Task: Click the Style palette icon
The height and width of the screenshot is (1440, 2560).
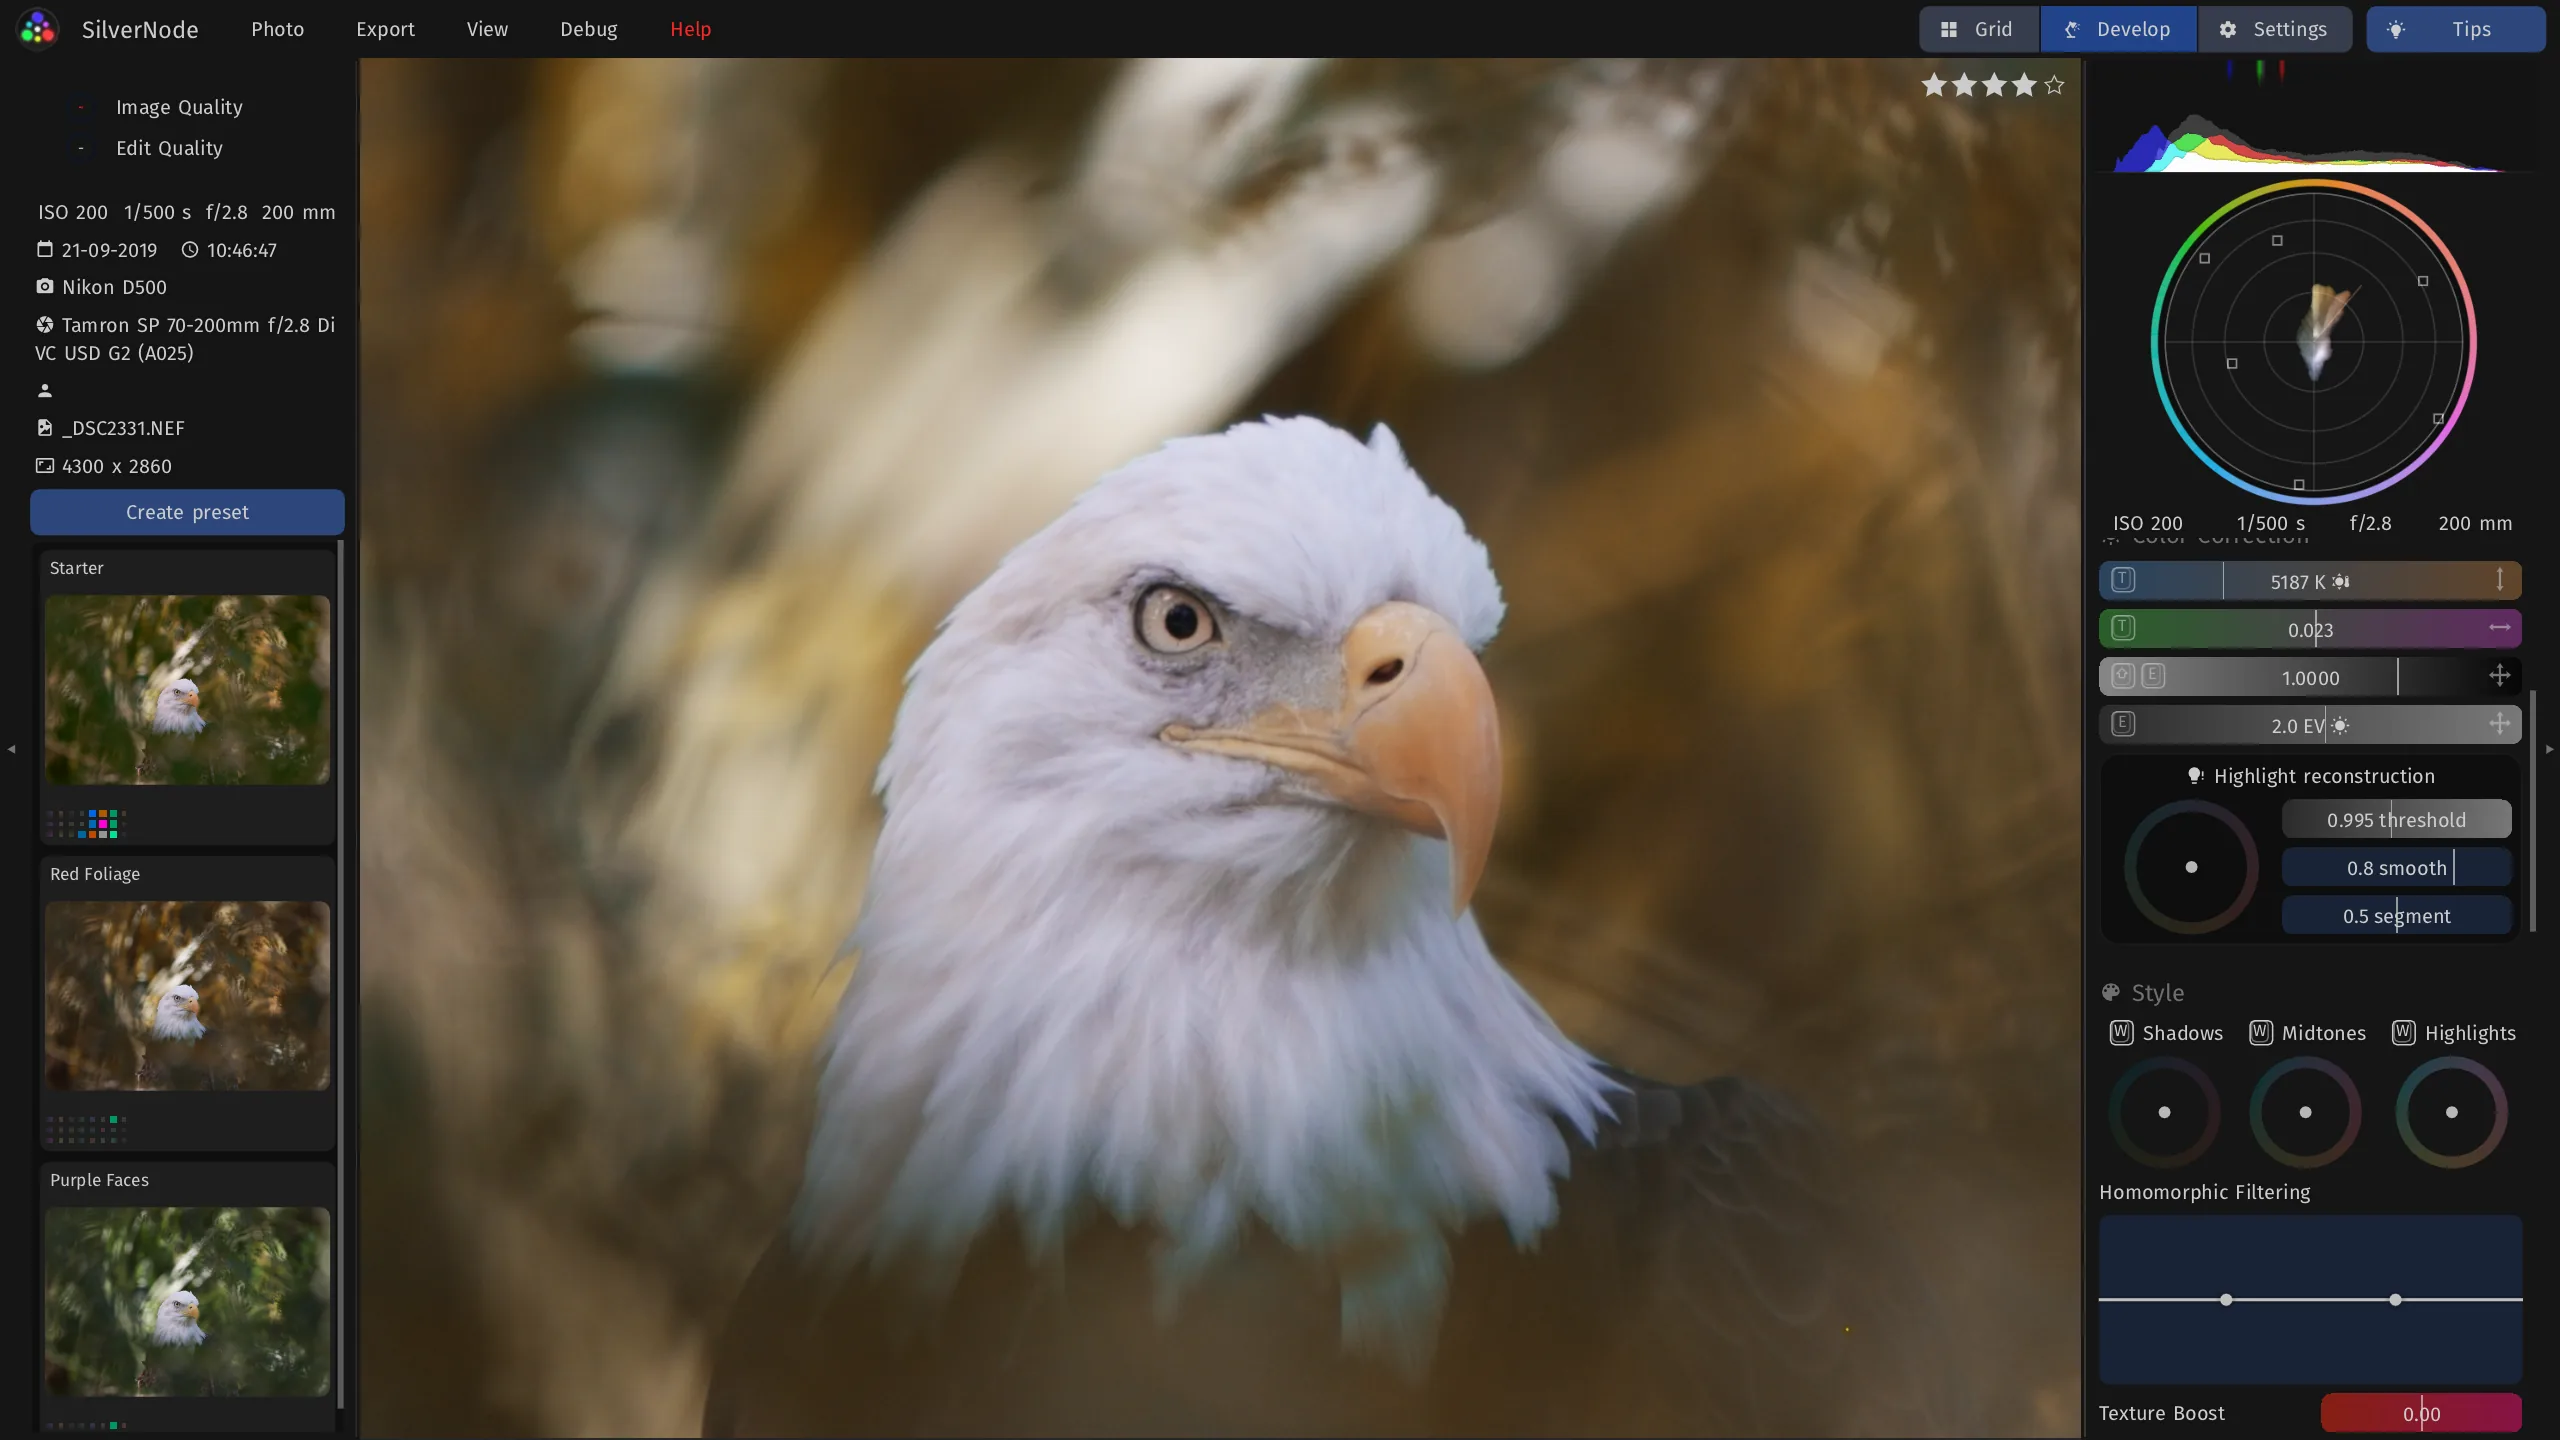Action: tap(2111, 993)
